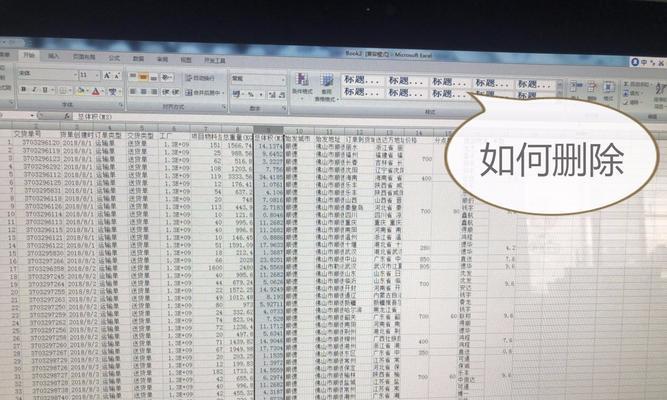Image resolution: width=667 pixels, height=400 pixels.
Task: Select the header cell 交货单号
Action: pos(28,134)
